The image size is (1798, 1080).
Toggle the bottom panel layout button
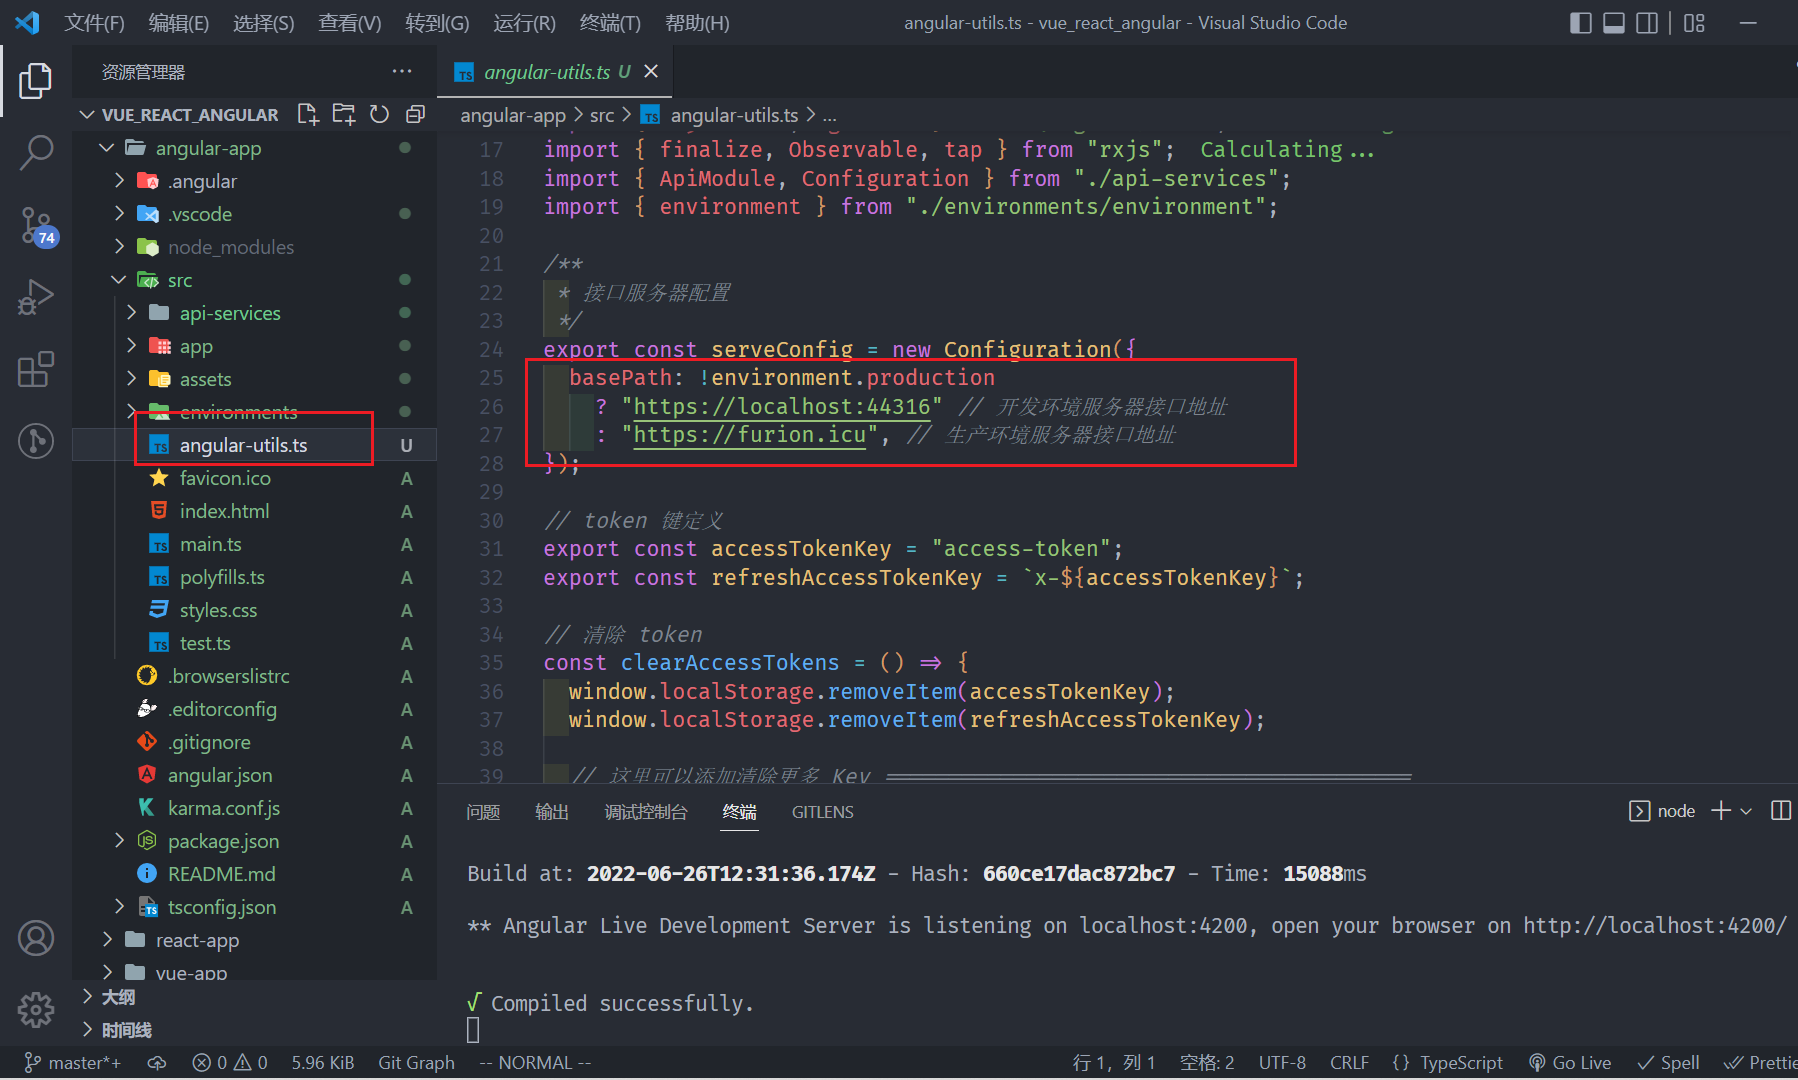click(1614, 23)
